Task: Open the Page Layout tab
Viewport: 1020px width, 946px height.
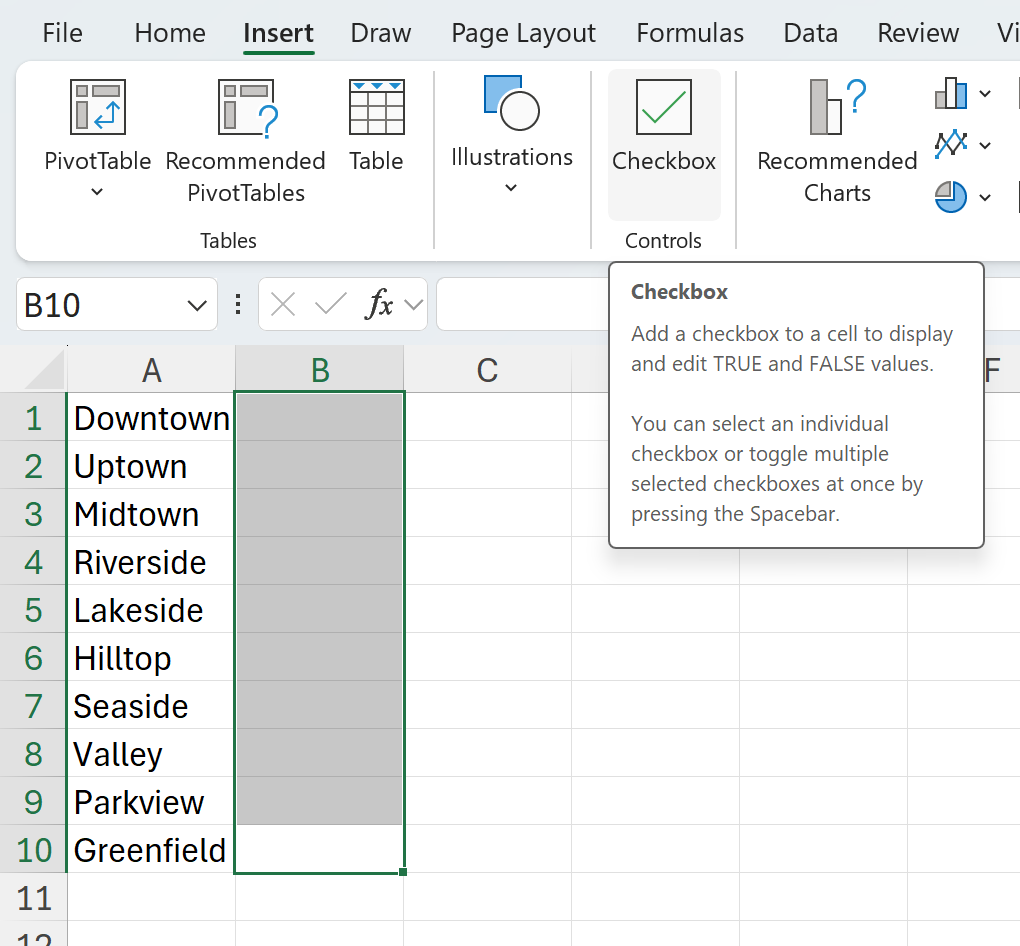Action: 523,33
